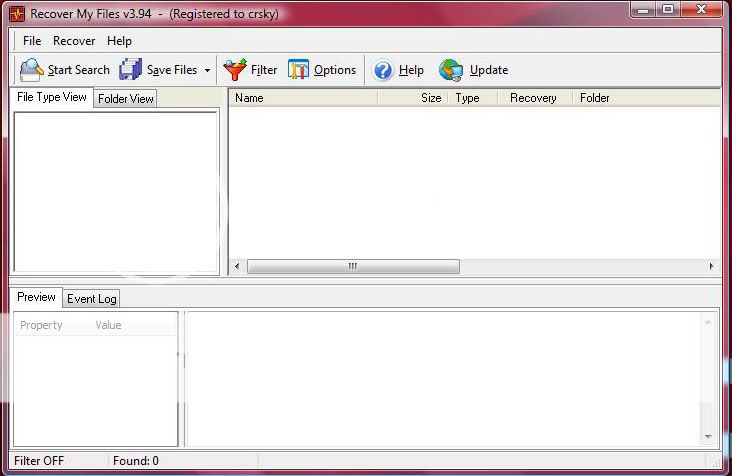Open the Recover menu

[74, 41]
